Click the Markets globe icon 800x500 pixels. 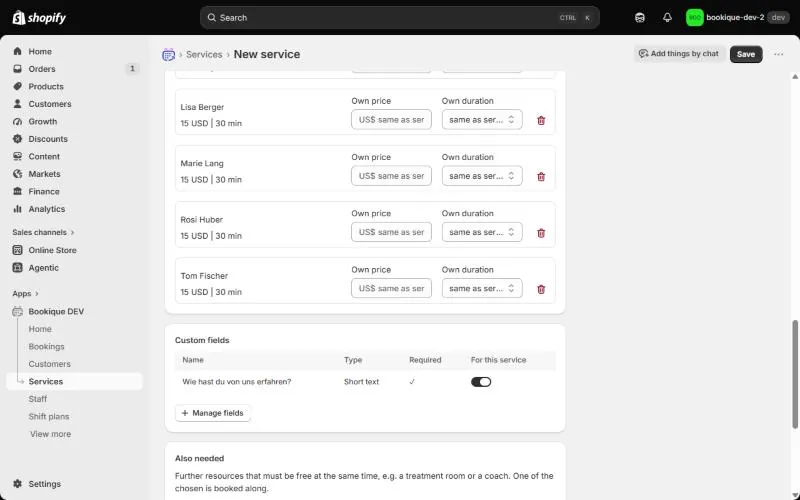17,174
